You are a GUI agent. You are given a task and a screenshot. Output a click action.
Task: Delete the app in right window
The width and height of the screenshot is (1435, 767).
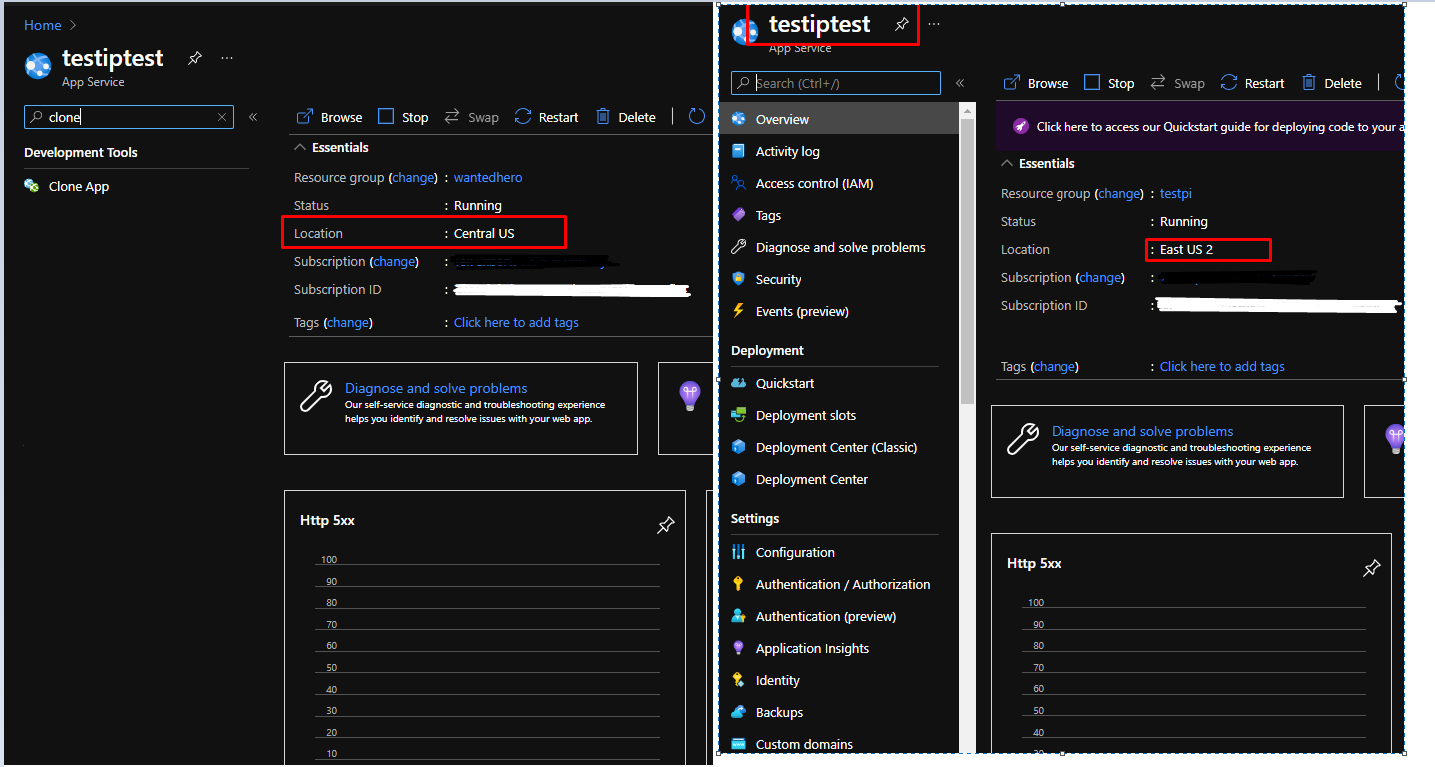1332,83
